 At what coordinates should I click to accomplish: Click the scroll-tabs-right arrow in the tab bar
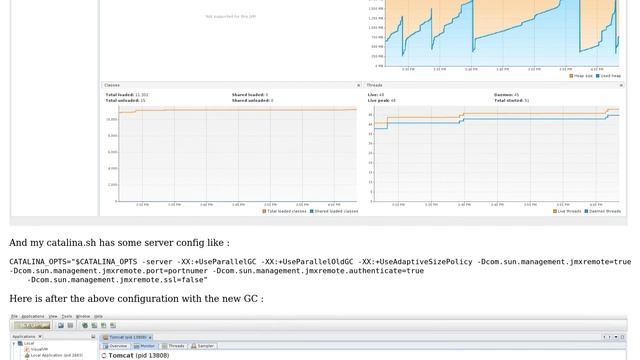pyautogui.click(x=610, y=337)
